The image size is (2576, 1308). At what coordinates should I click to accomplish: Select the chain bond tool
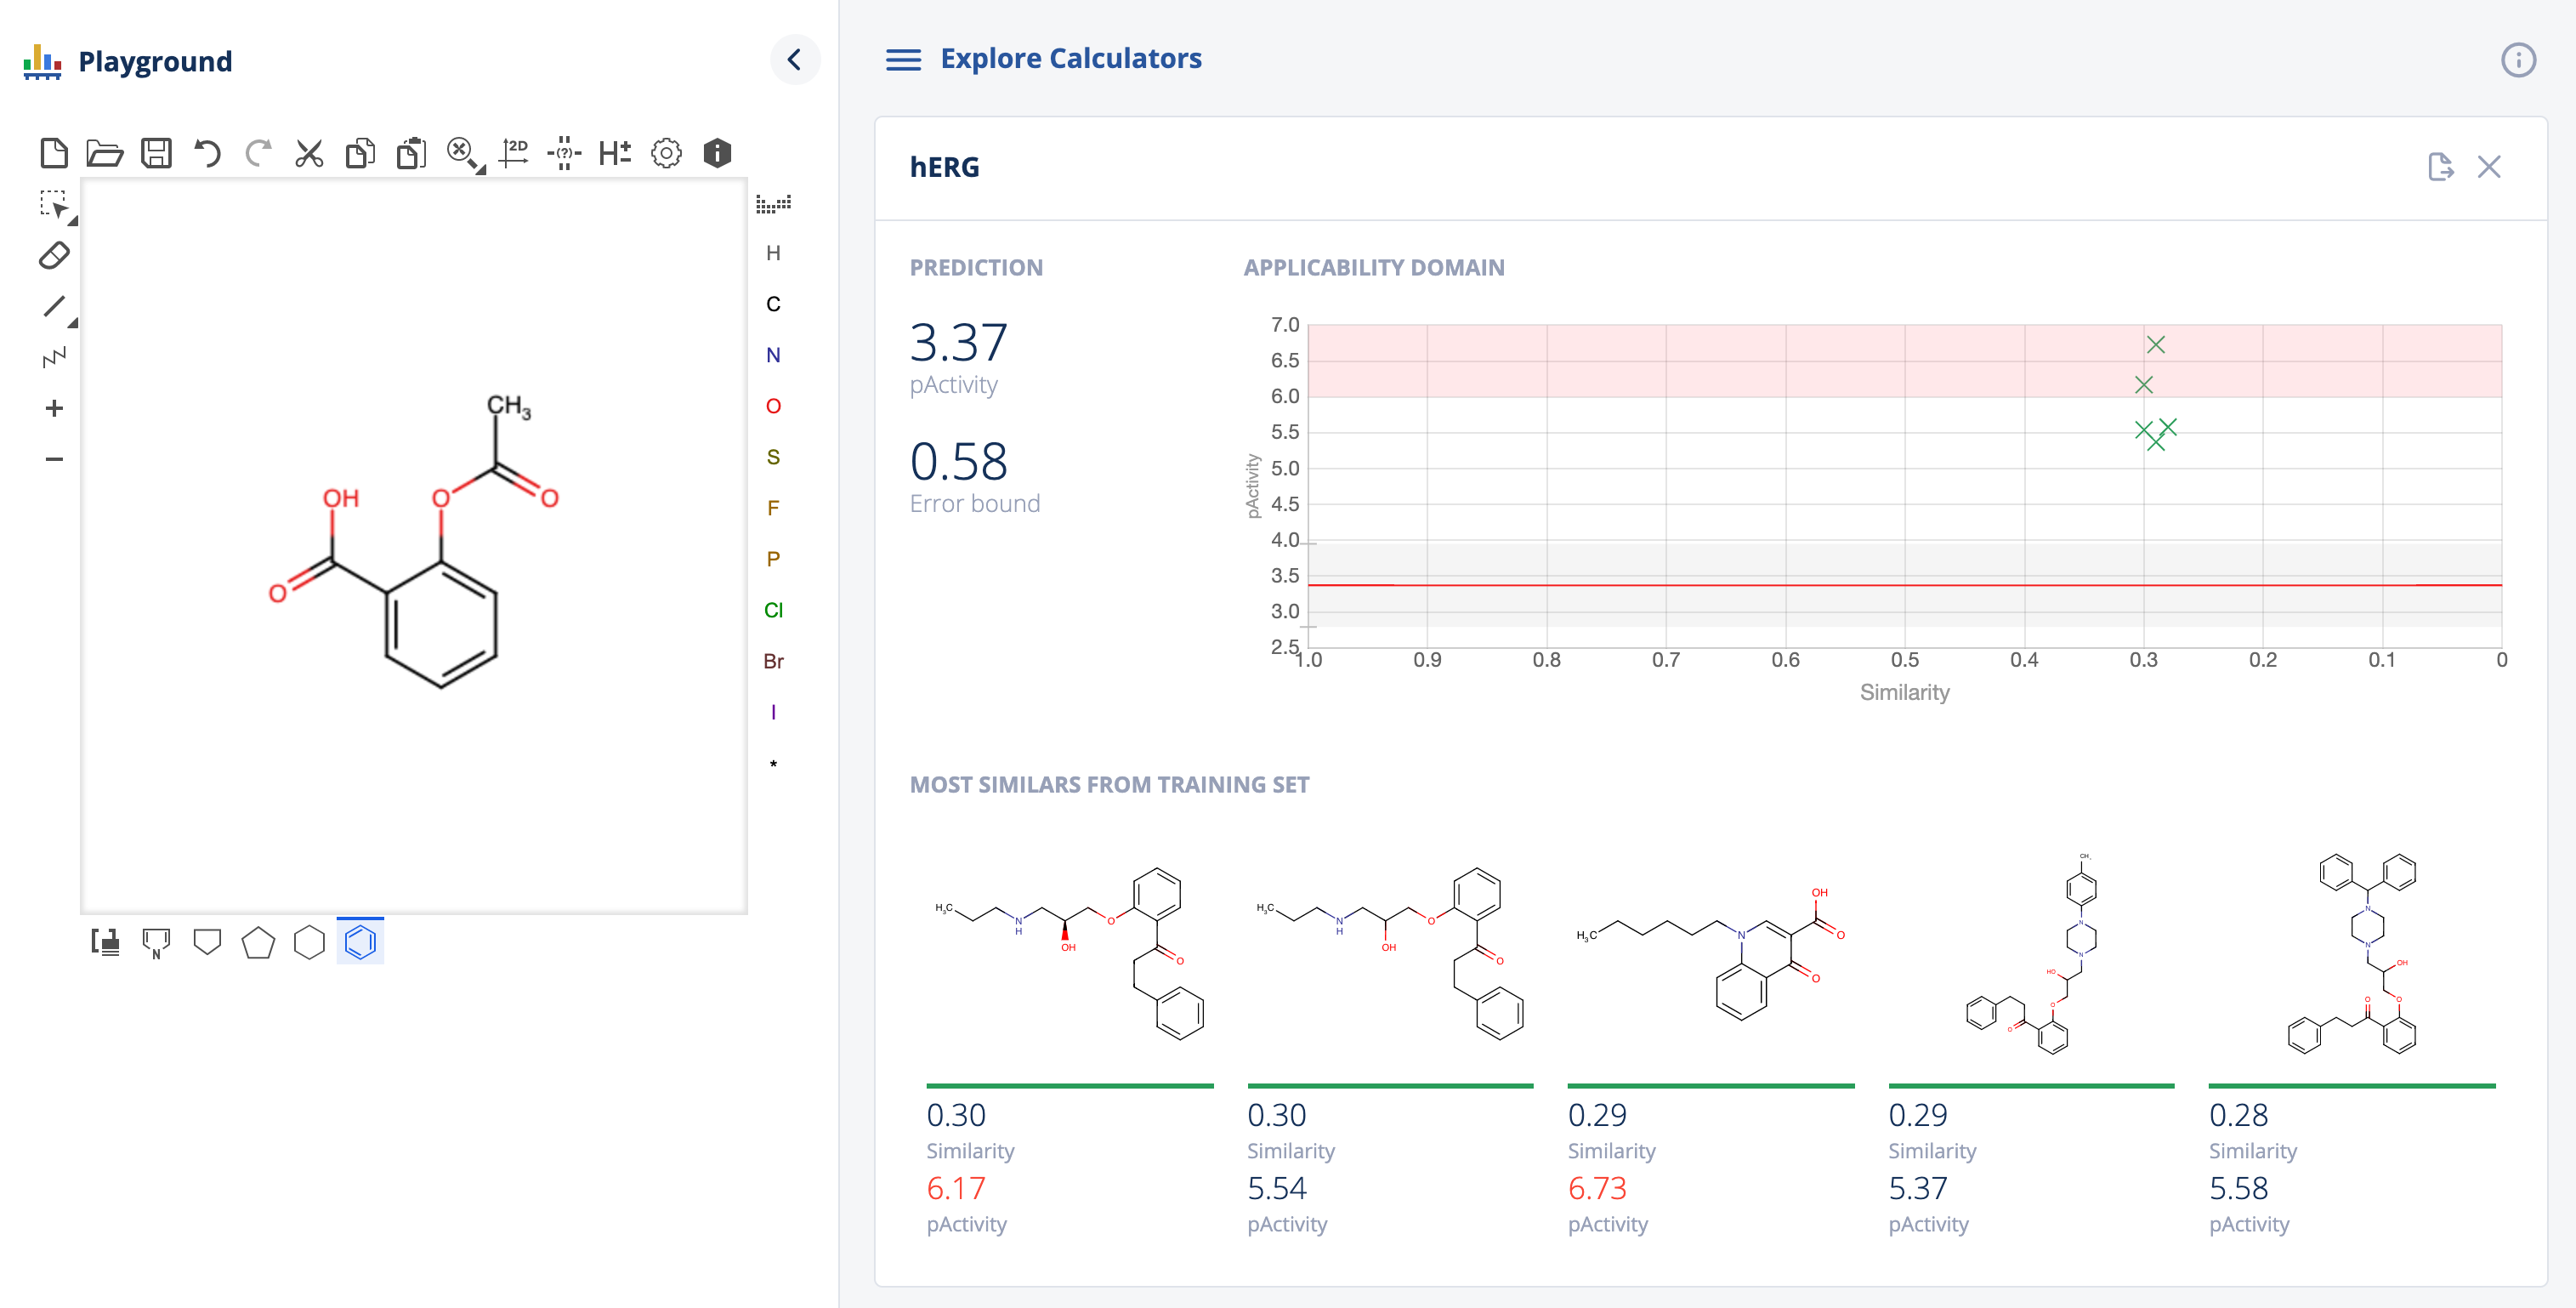click(x=54, y=357)
